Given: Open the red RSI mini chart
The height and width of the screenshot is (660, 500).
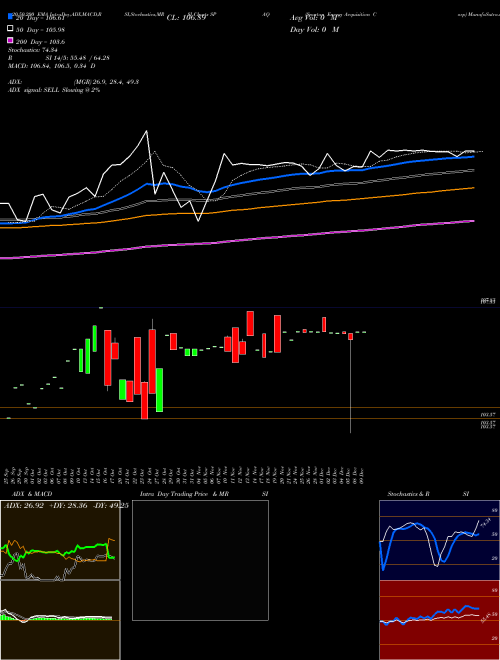Looking at the screenshot, I should click(439, 620).
